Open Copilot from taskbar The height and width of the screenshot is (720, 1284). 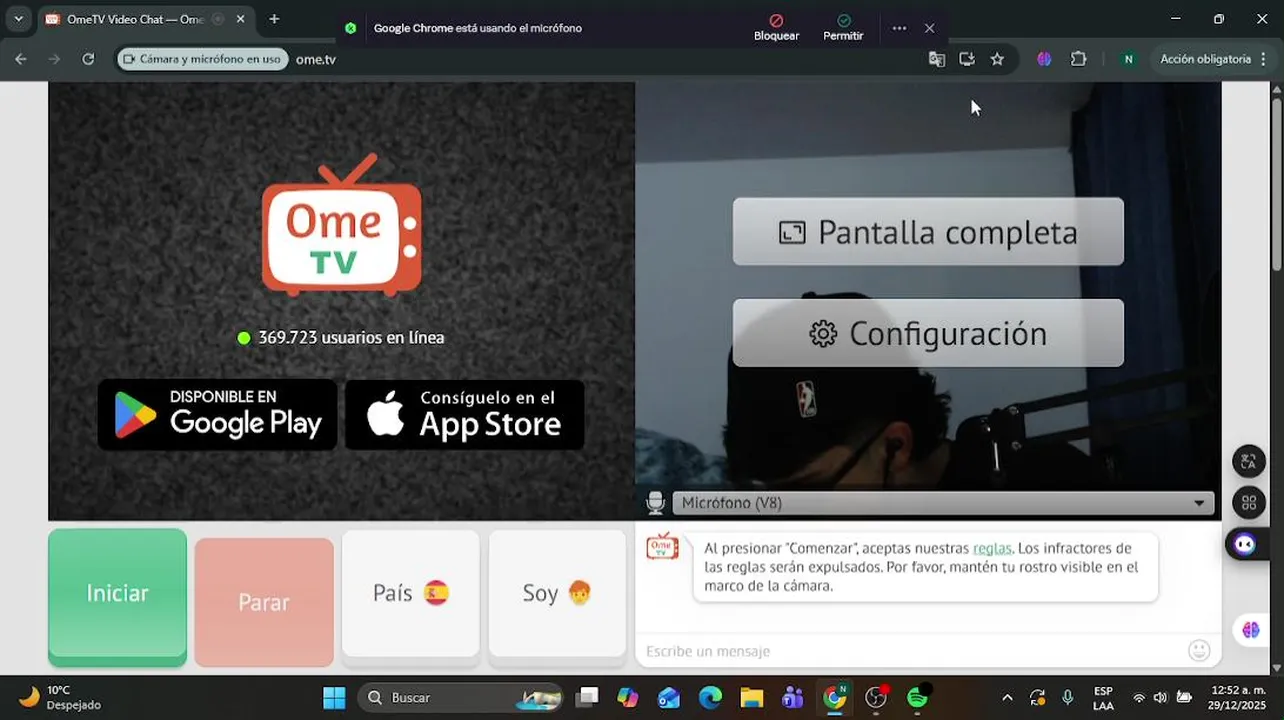point(628,697)
